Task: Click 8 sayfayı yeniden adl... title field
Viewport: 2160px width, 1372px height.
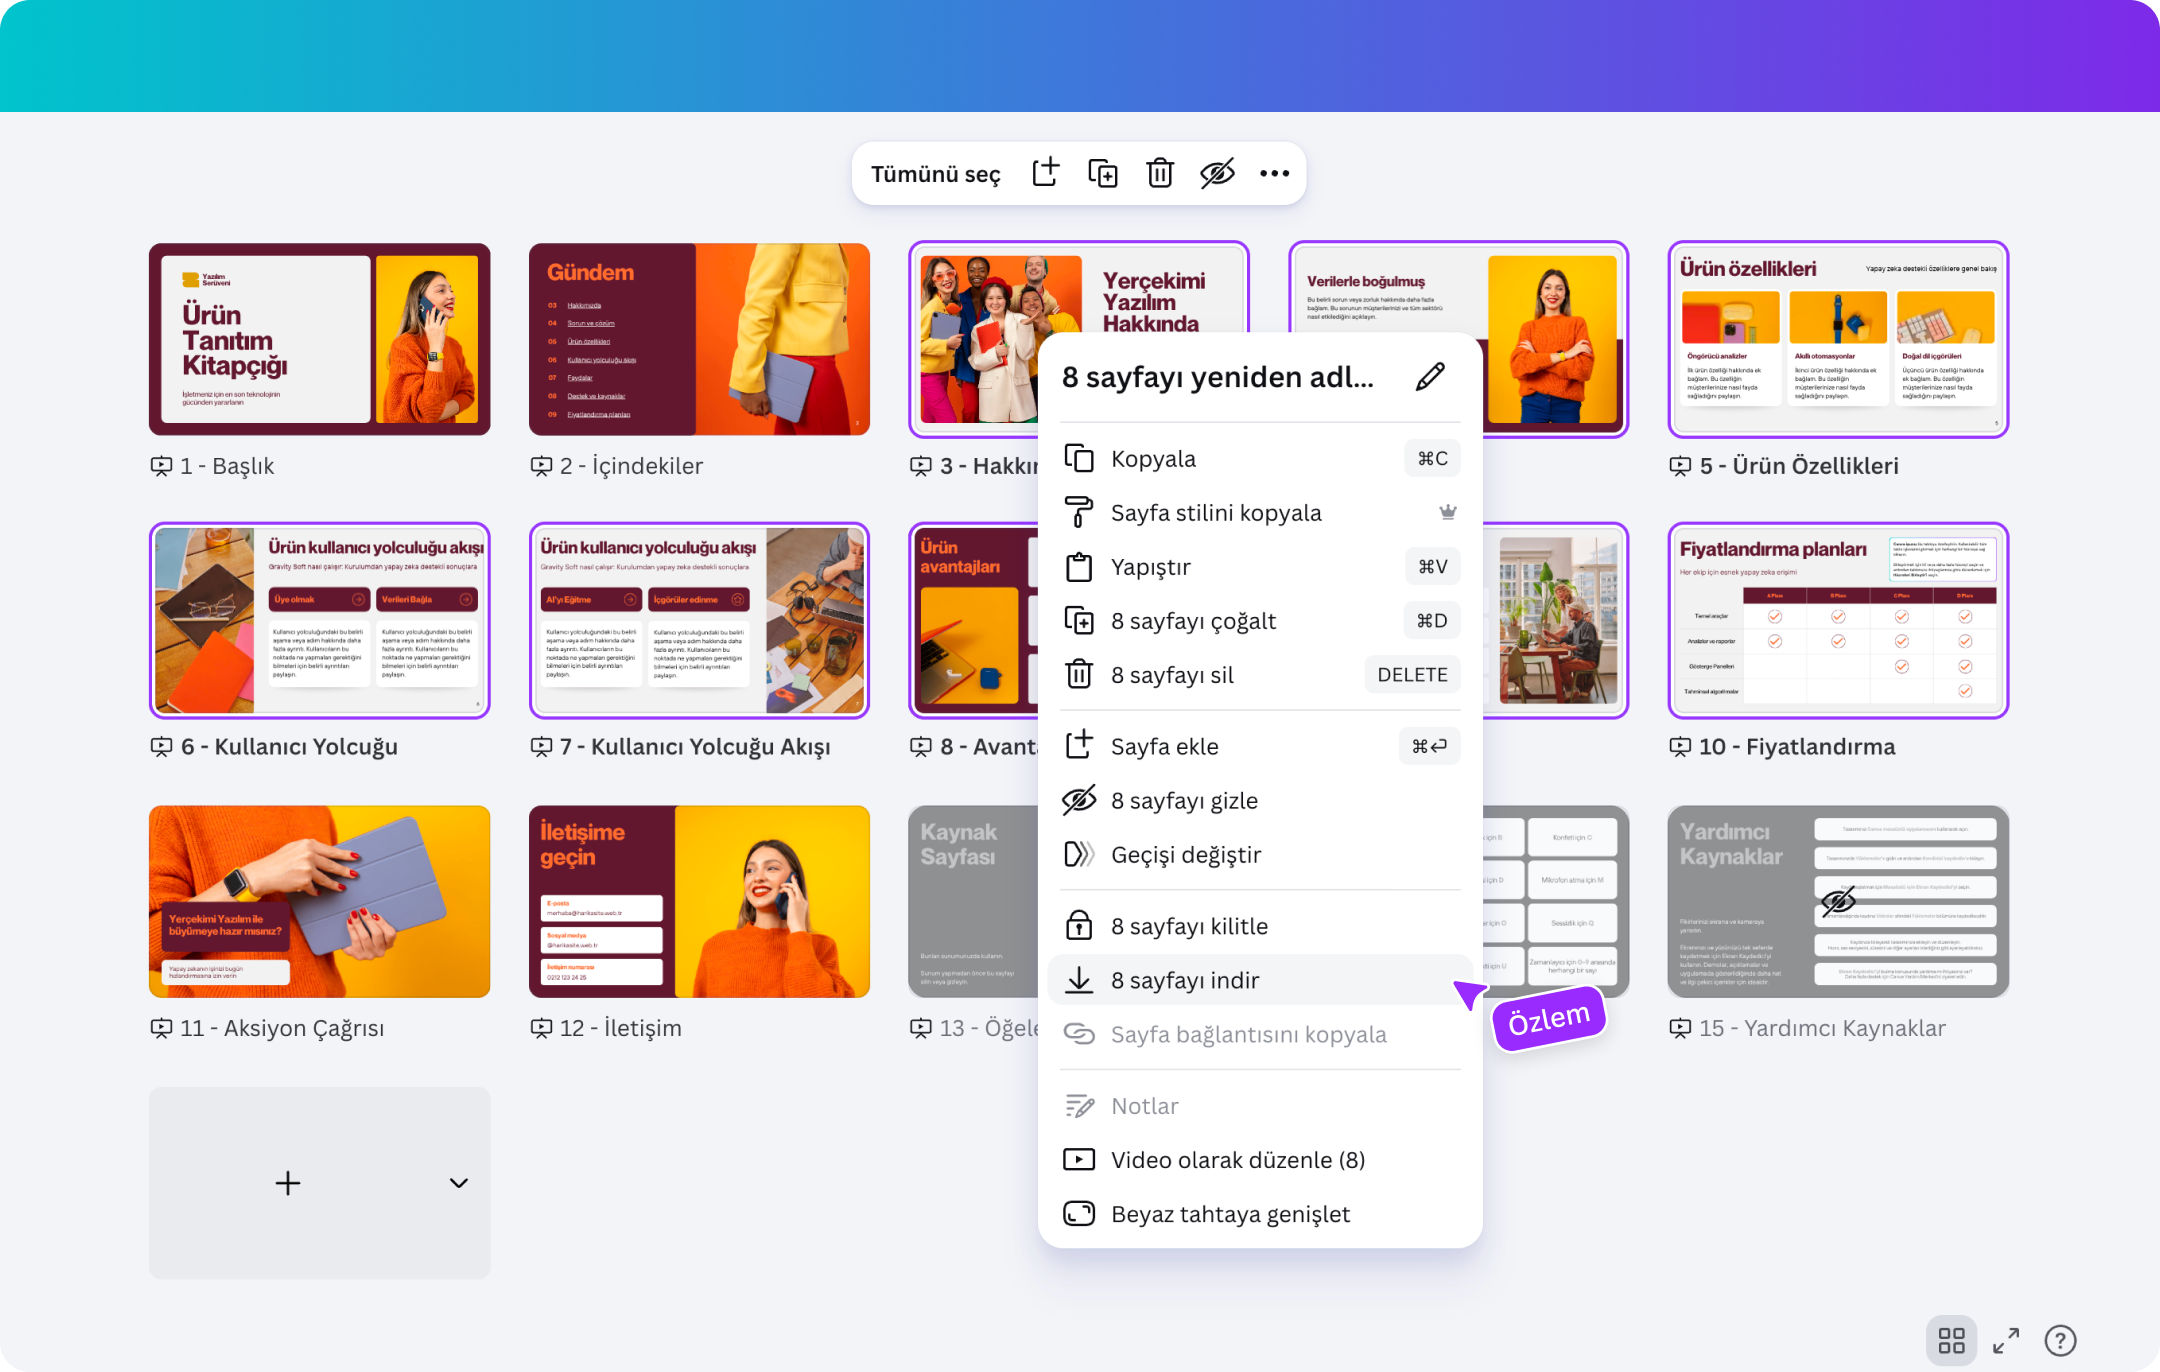Action: [1218, 377]
